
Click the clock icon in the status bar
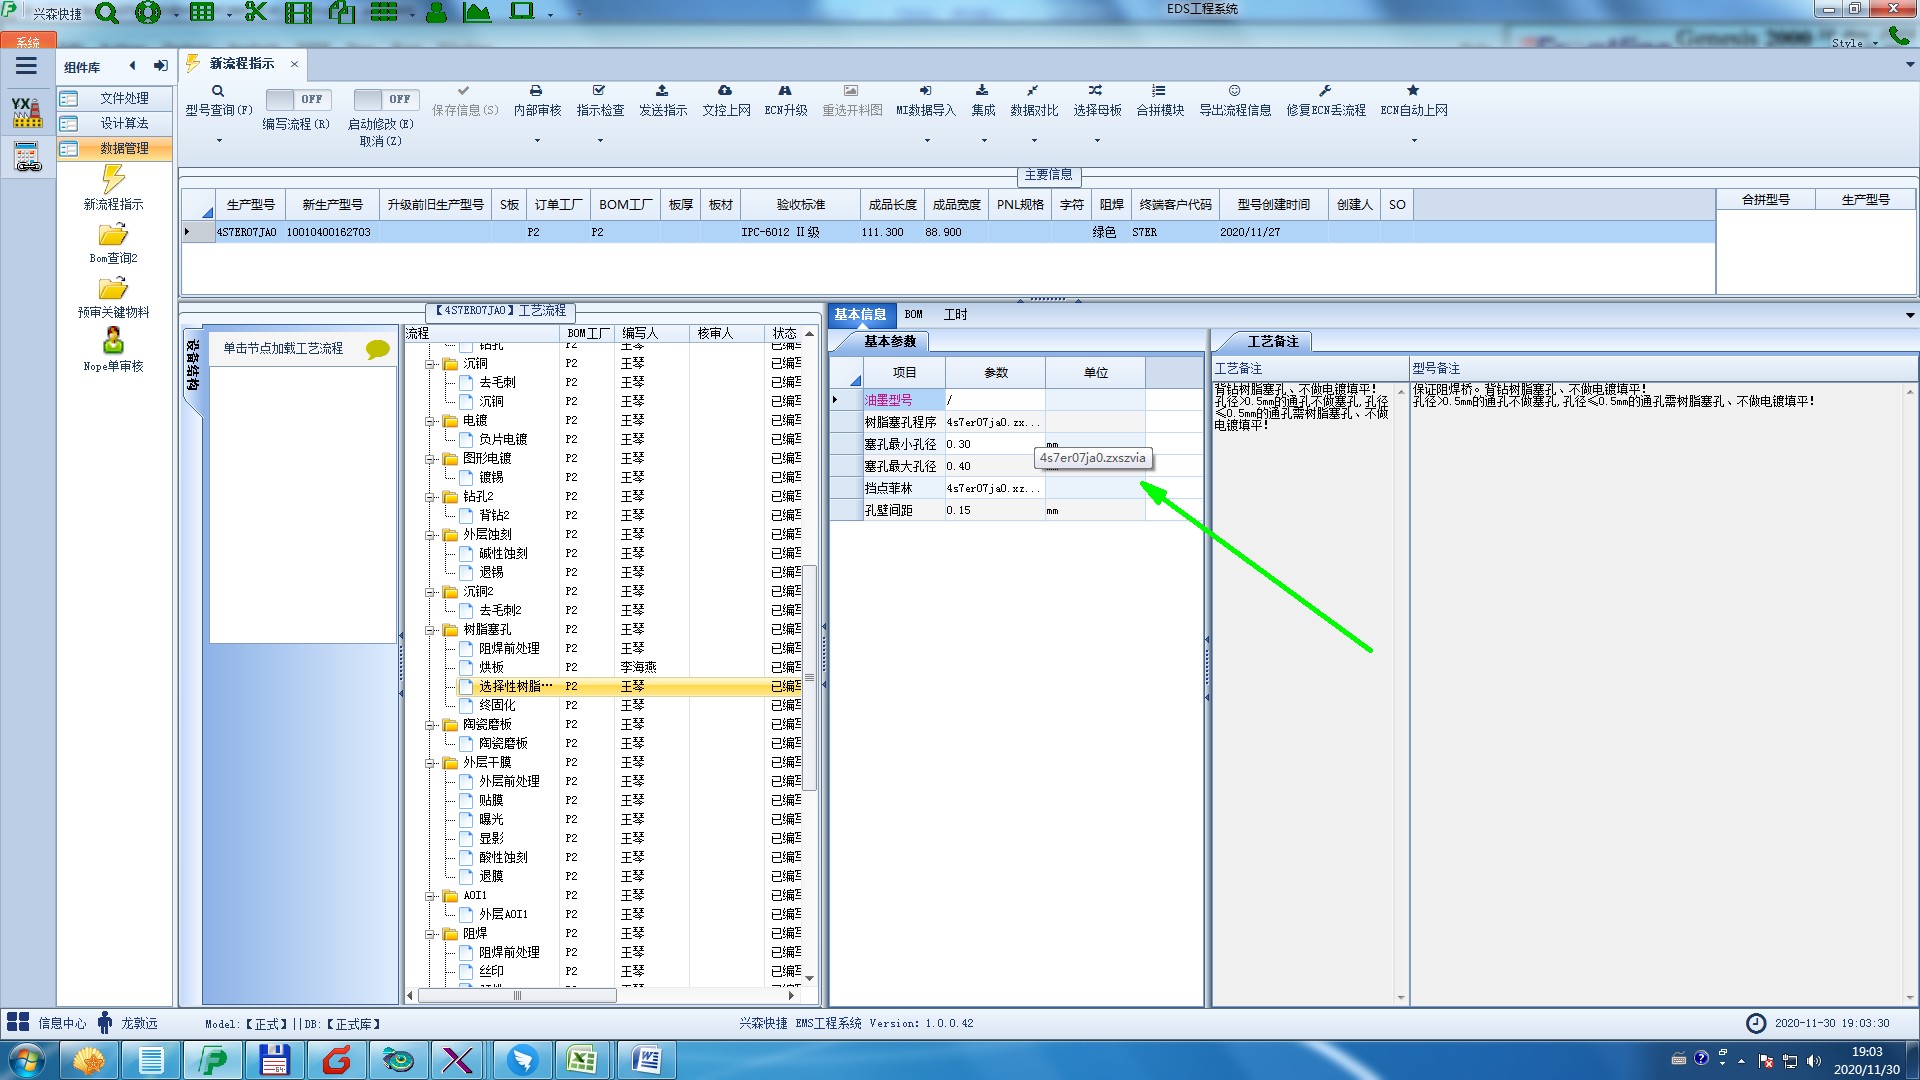click(x=1756, y=1023)
